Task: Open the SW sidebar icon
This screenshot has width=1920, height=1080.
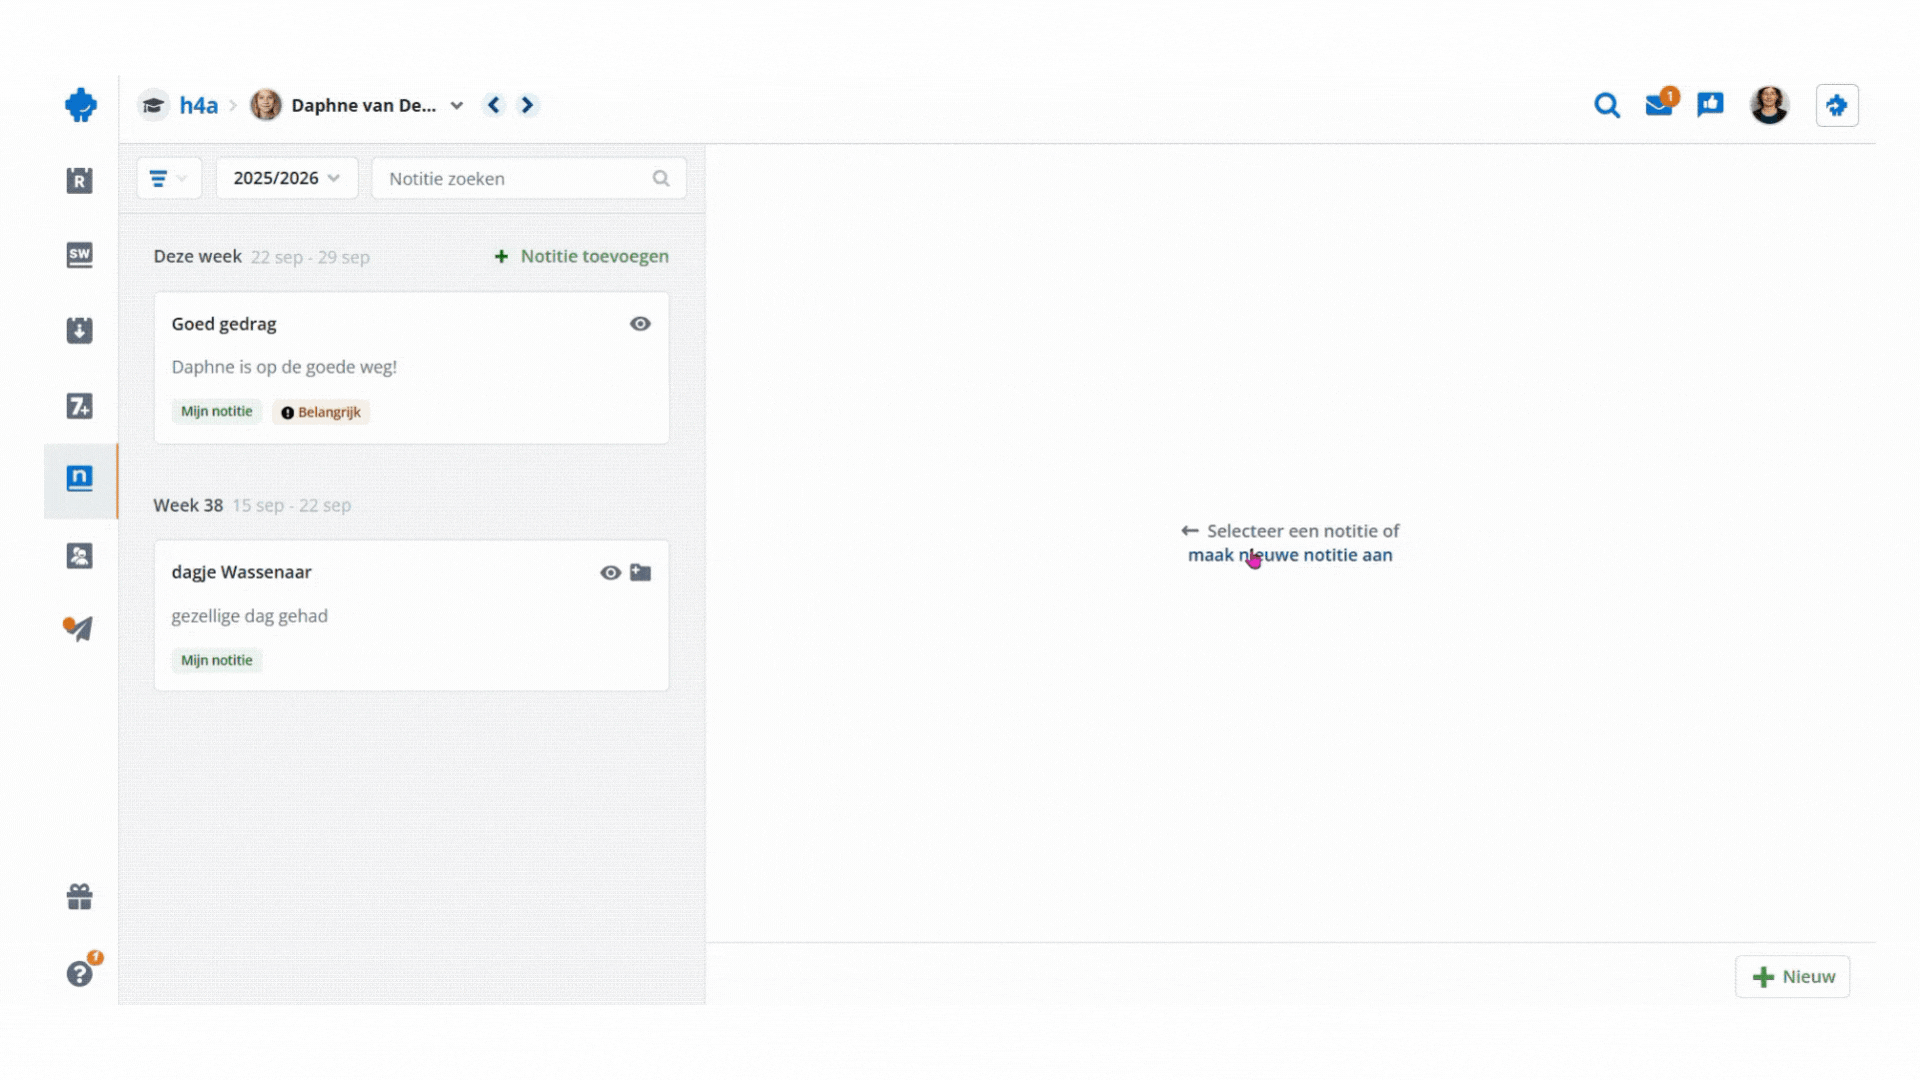Action: click(79, 255)
